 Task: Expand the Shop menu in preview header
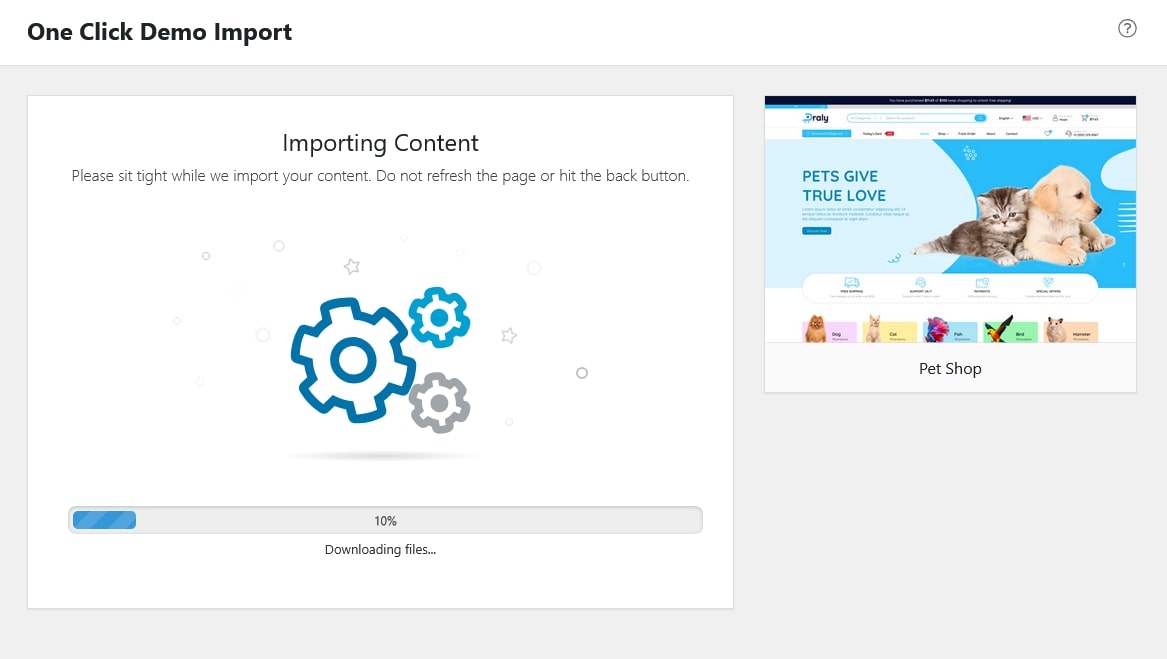click(943, 133)
